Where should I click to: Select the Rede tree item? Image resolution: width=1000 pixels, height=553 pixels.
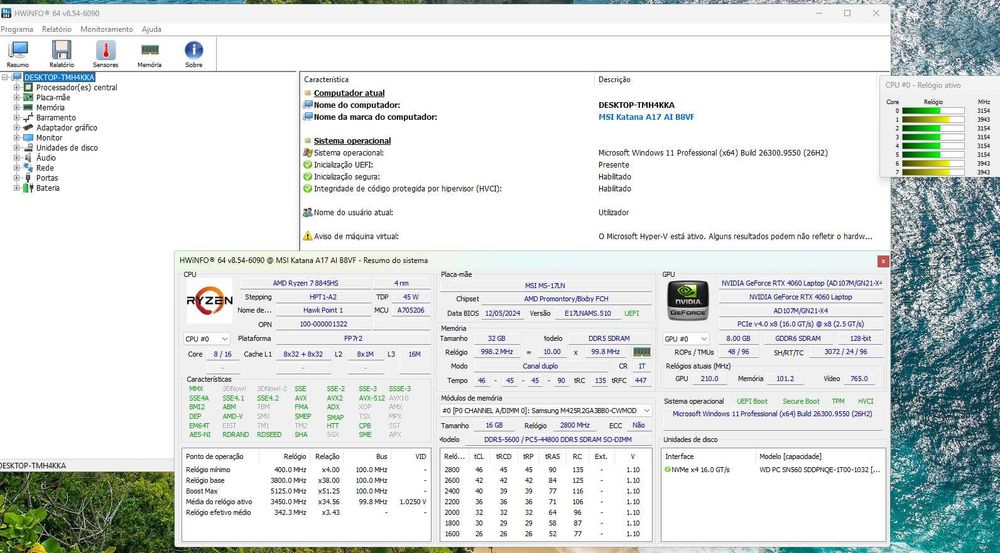click(45, 168)
